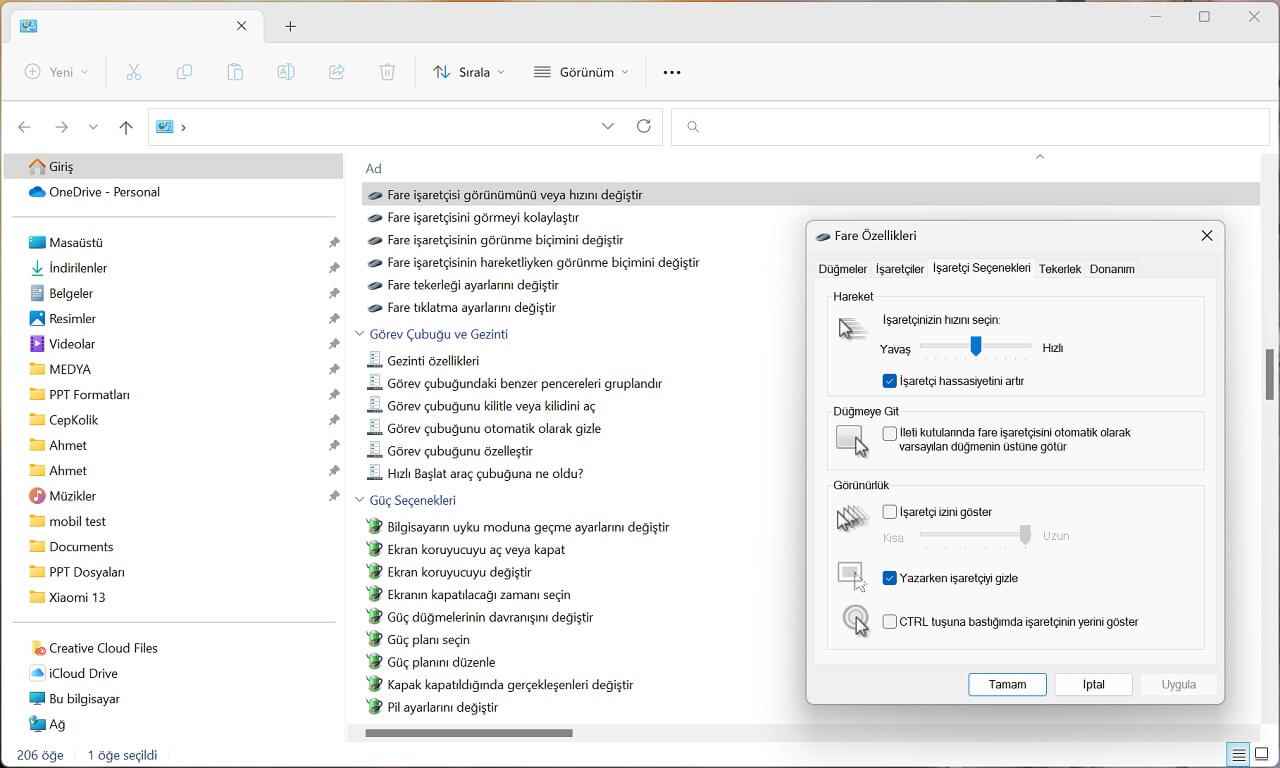Open the Görünüm view dropdown
This screenshot has height=768, width=1280.
(x=581, y=72)
